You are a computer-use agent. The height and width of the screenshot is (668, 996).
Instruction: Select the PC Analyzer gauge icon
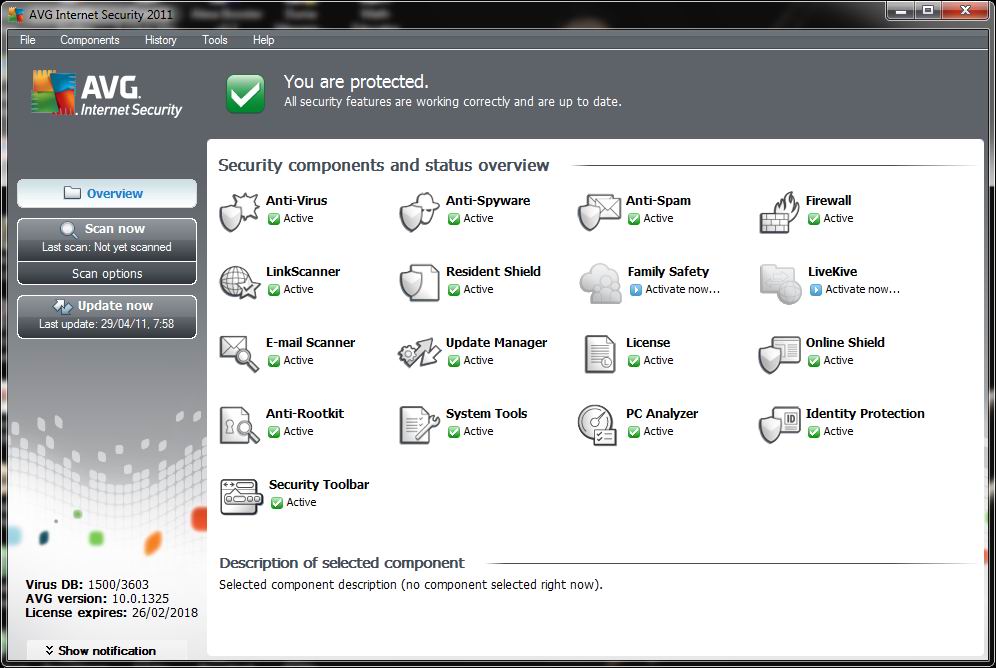(598, 425)
